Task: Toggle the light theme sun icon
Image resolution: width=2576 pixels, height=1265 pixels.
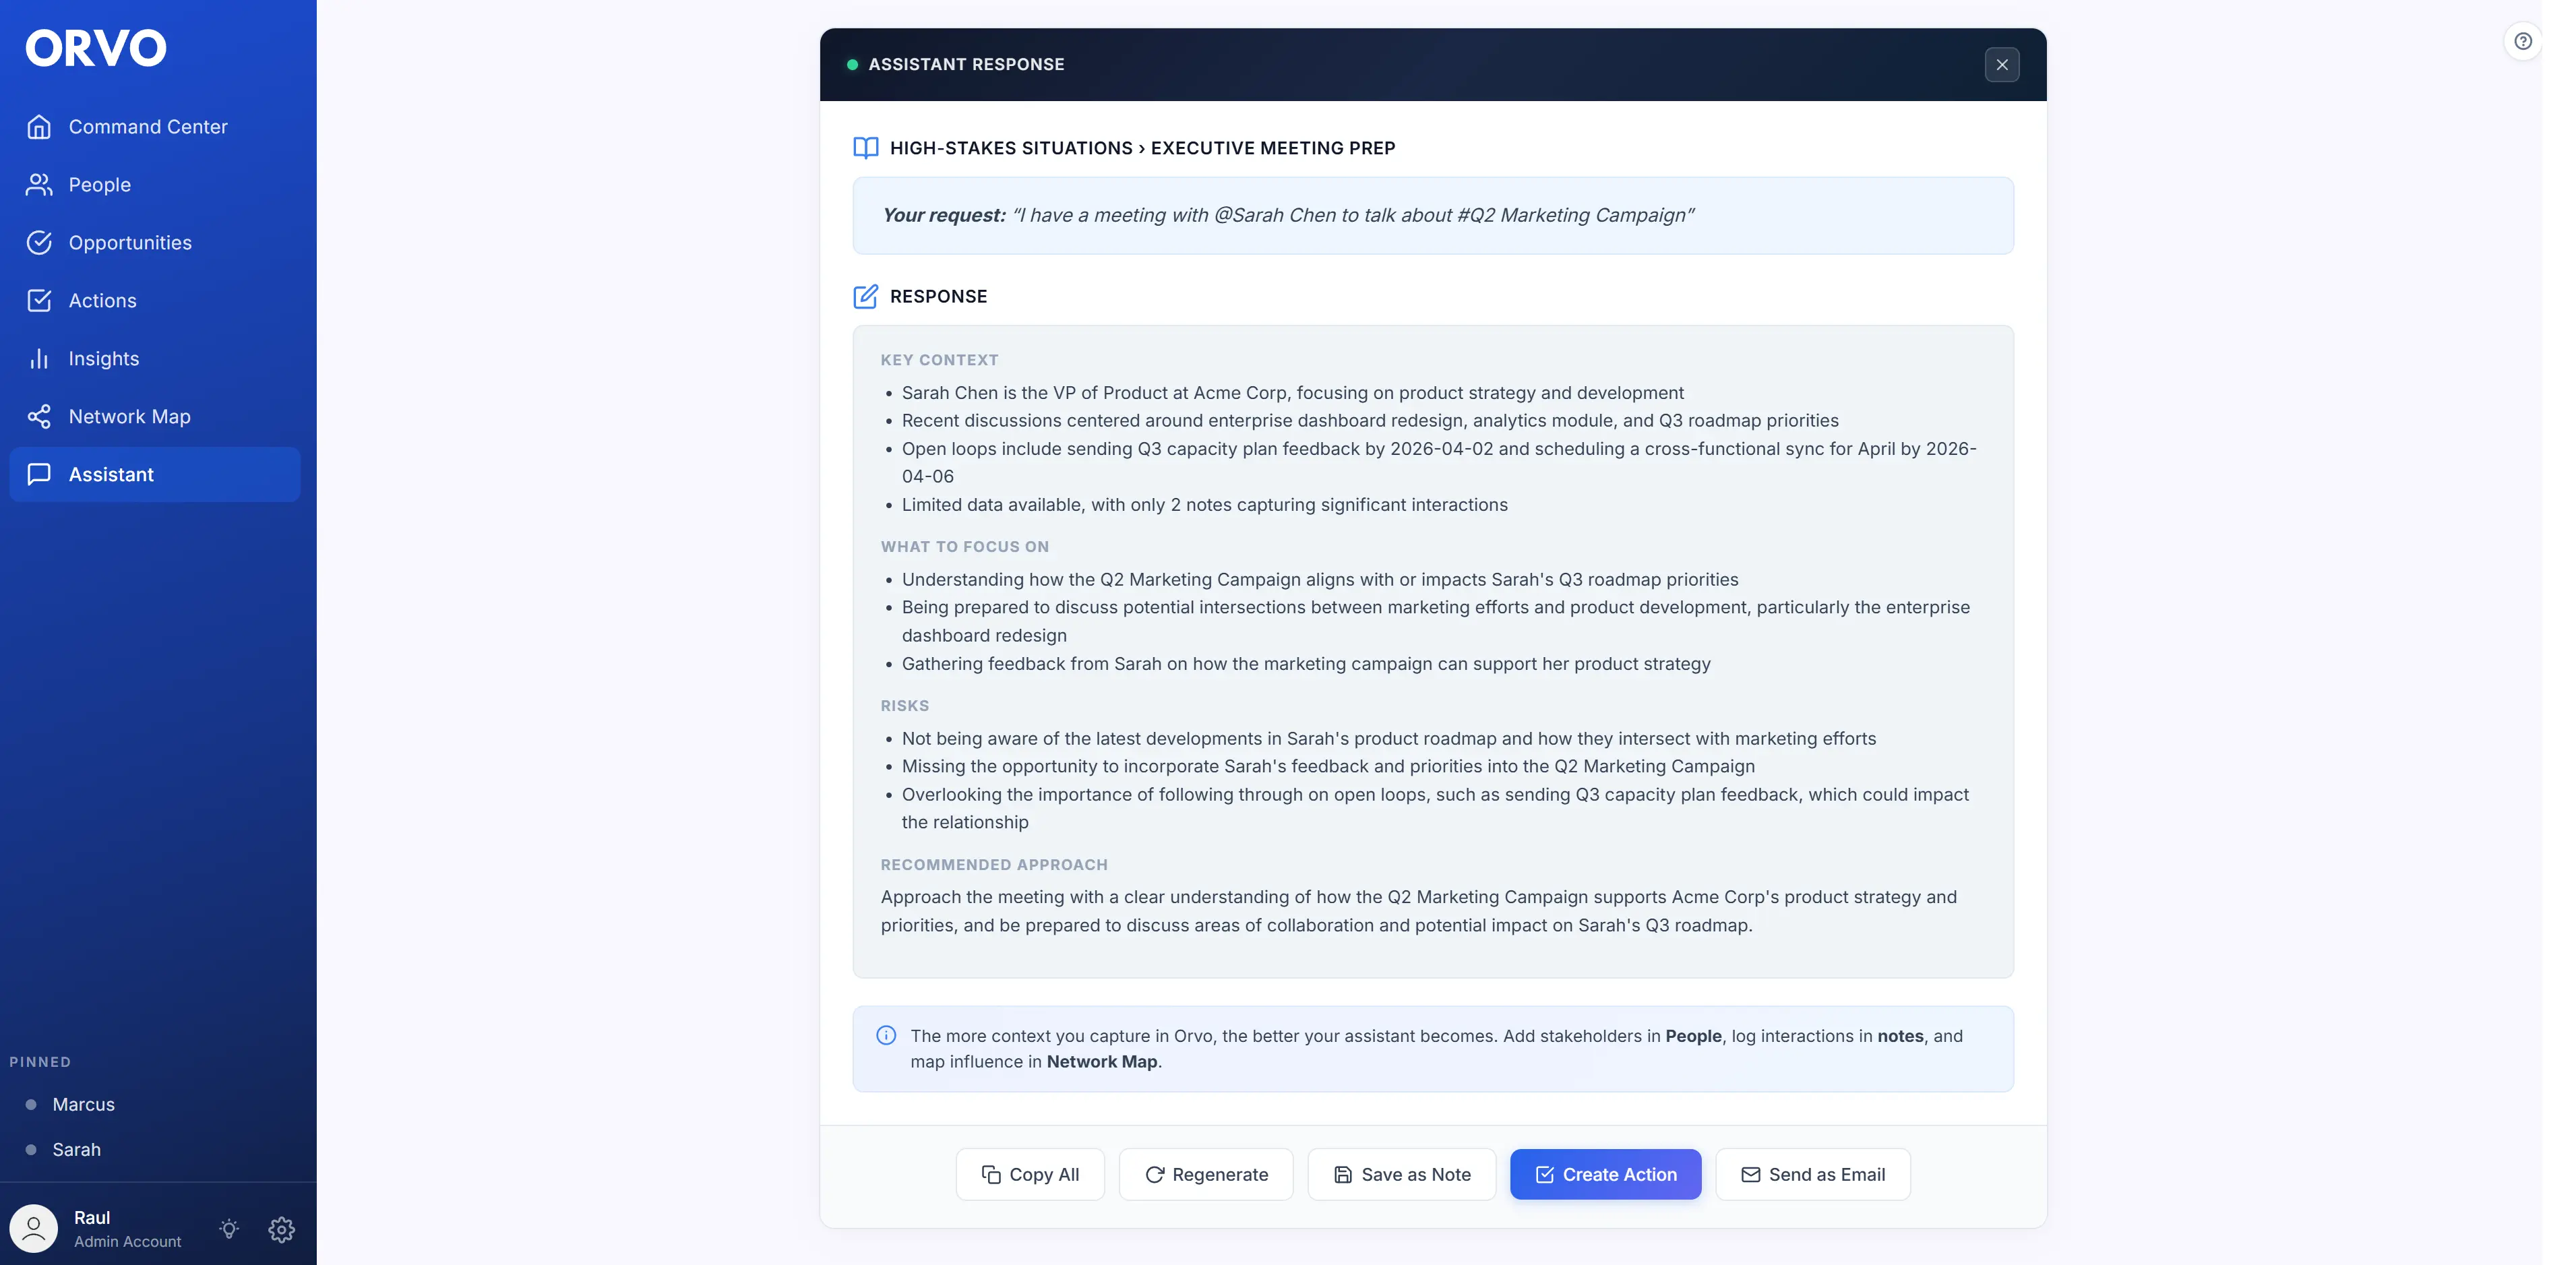Action: 228,1229
